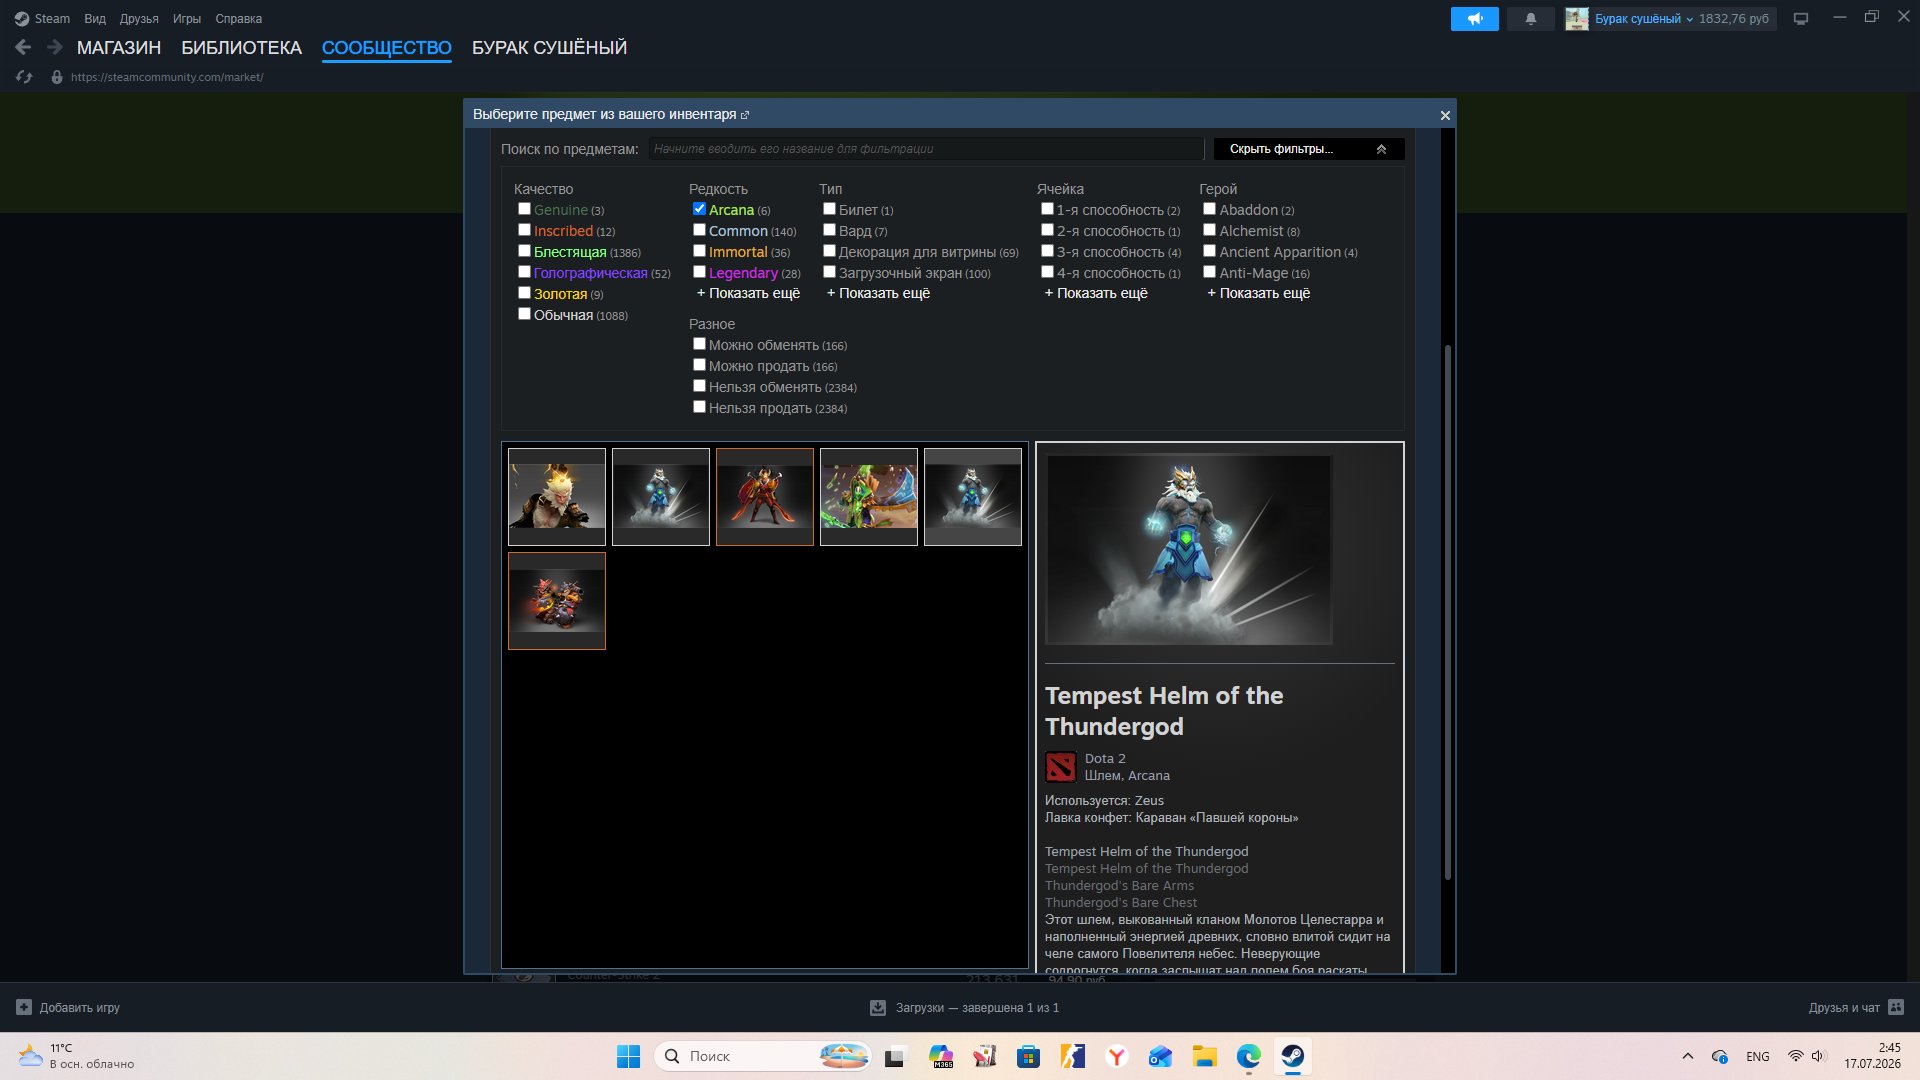Open the Windows Start menu
This screenshot has height=1080, width=1920.
(628, 1056)
